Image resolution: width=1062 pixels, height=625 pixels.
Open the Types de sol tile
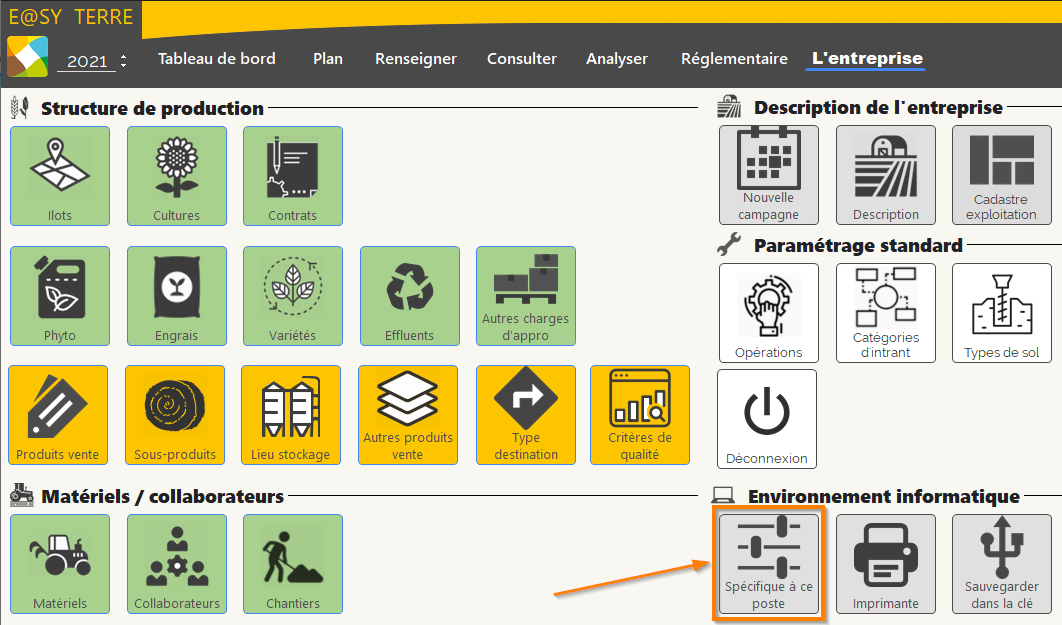point(1002,313)
